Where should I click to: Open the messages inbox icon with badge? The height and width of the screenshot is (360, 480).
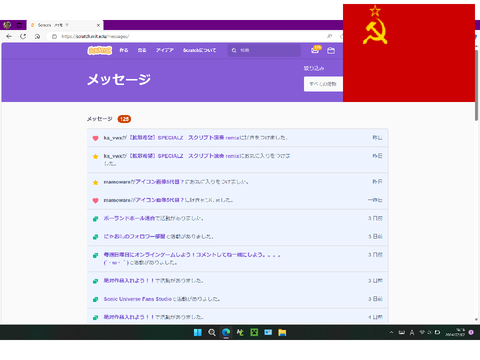[x=315, y=50]
